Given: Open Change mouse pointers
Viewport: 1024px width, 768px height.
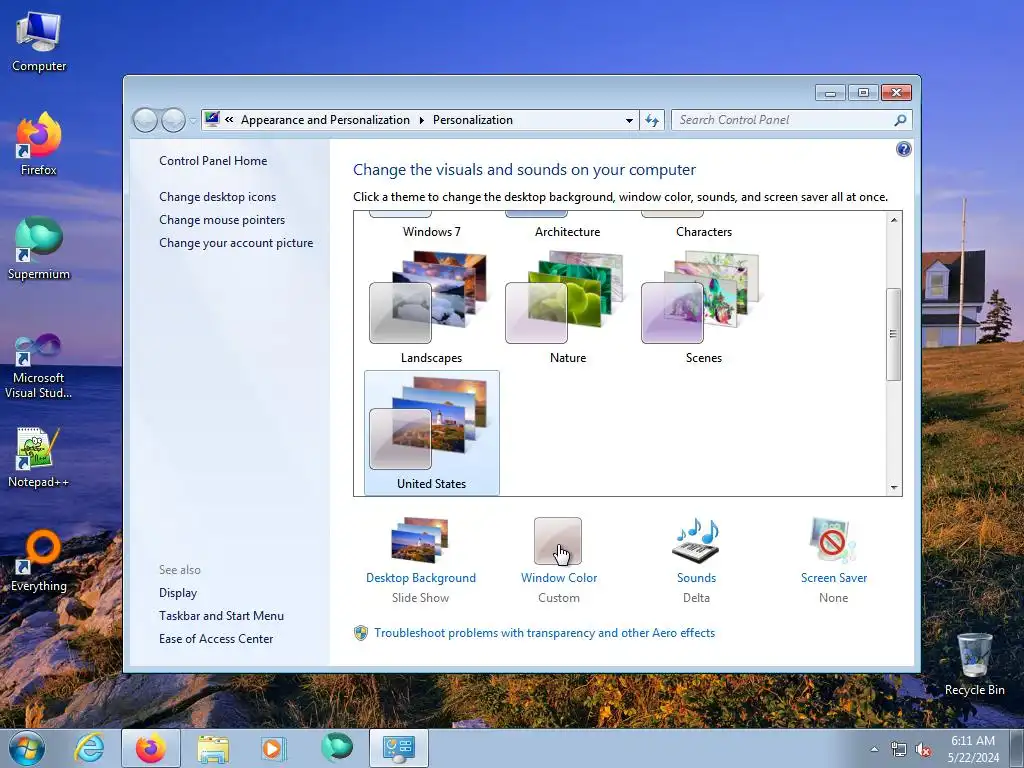Looking at the screenshot, I should (x=222, y=219).
